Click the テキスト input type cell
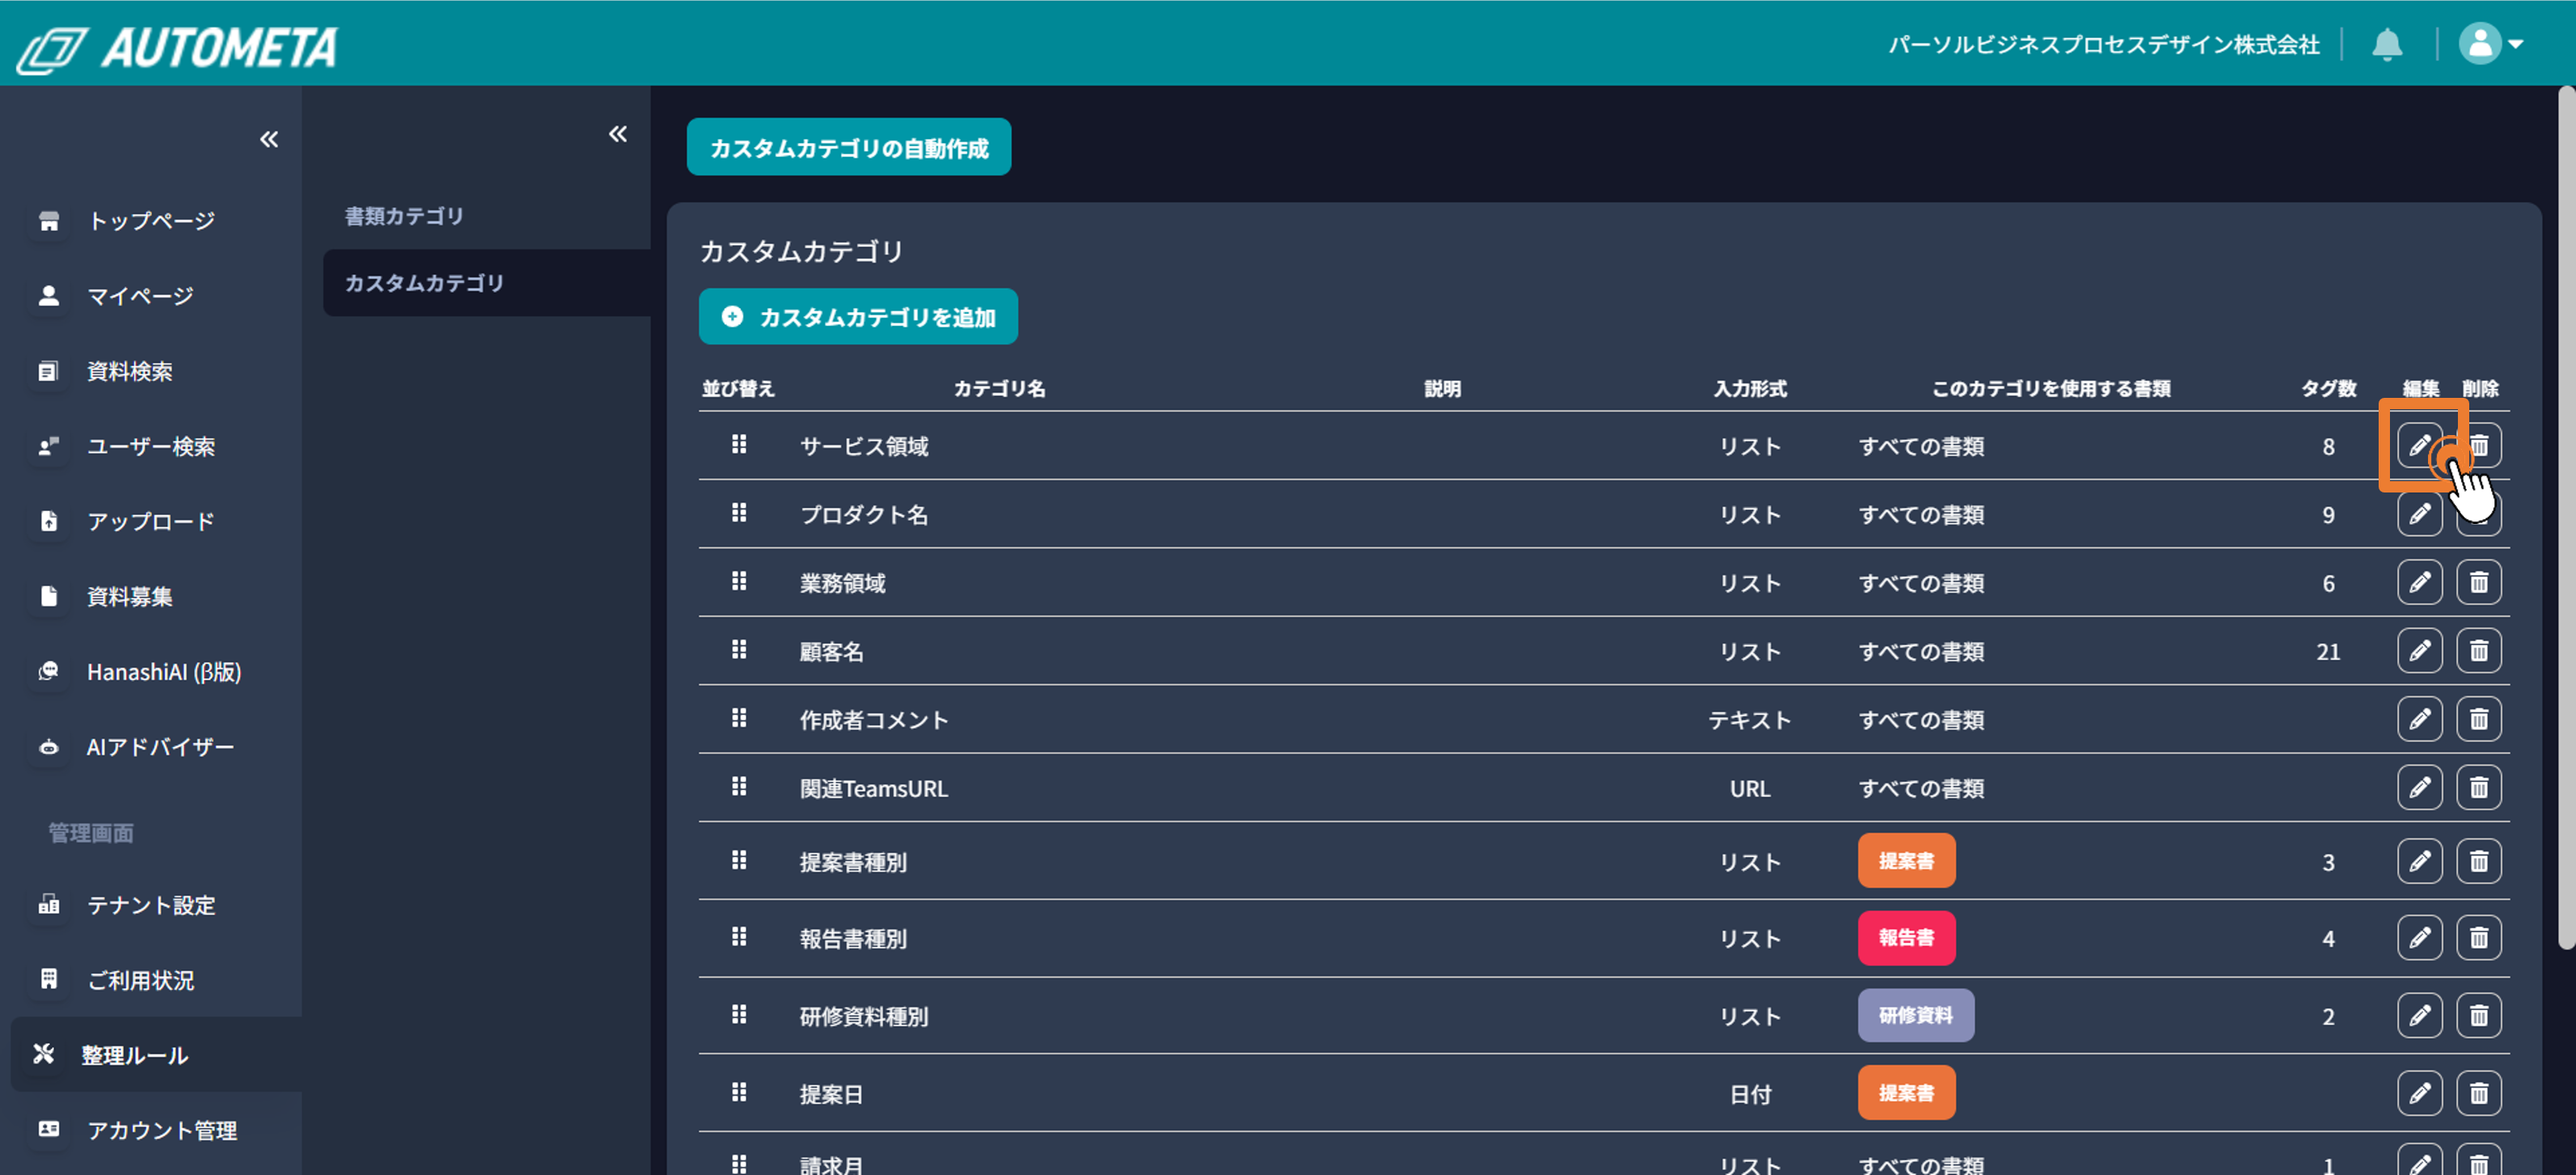Viewport: 2576px width, 1175px height. click(1749, 720)
